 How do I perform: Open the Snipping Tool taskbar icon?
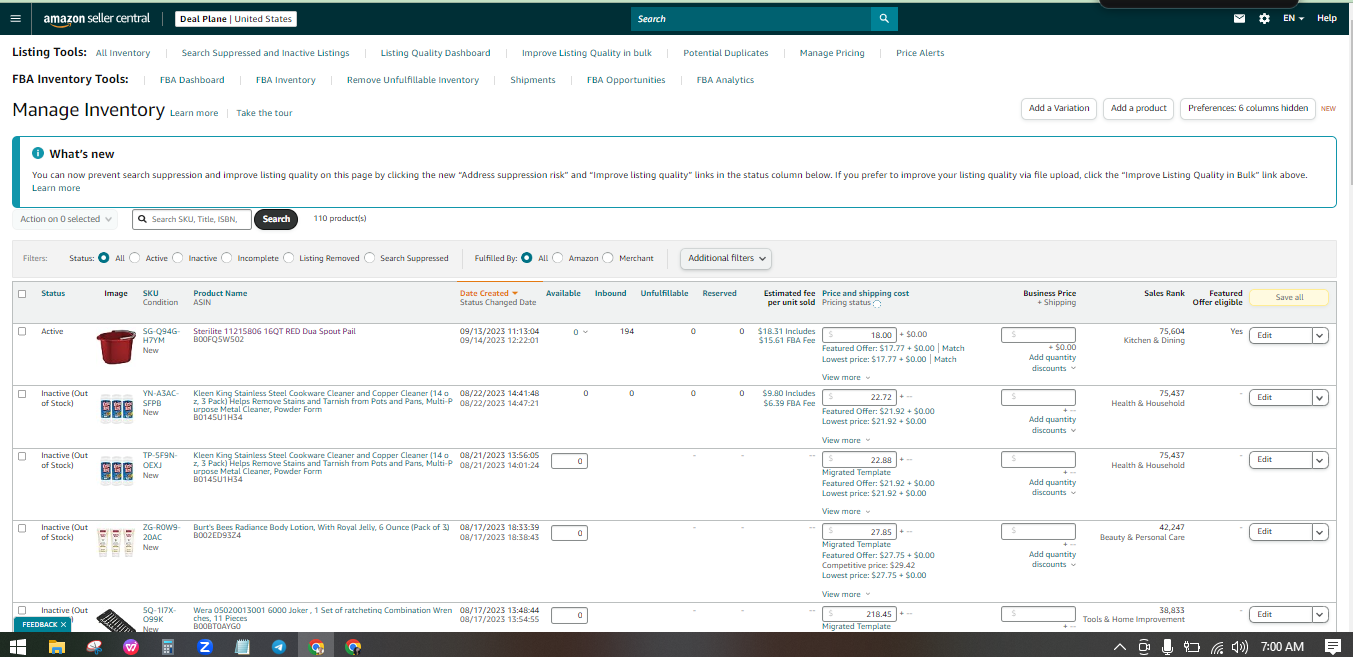click(x=95, y=647)
